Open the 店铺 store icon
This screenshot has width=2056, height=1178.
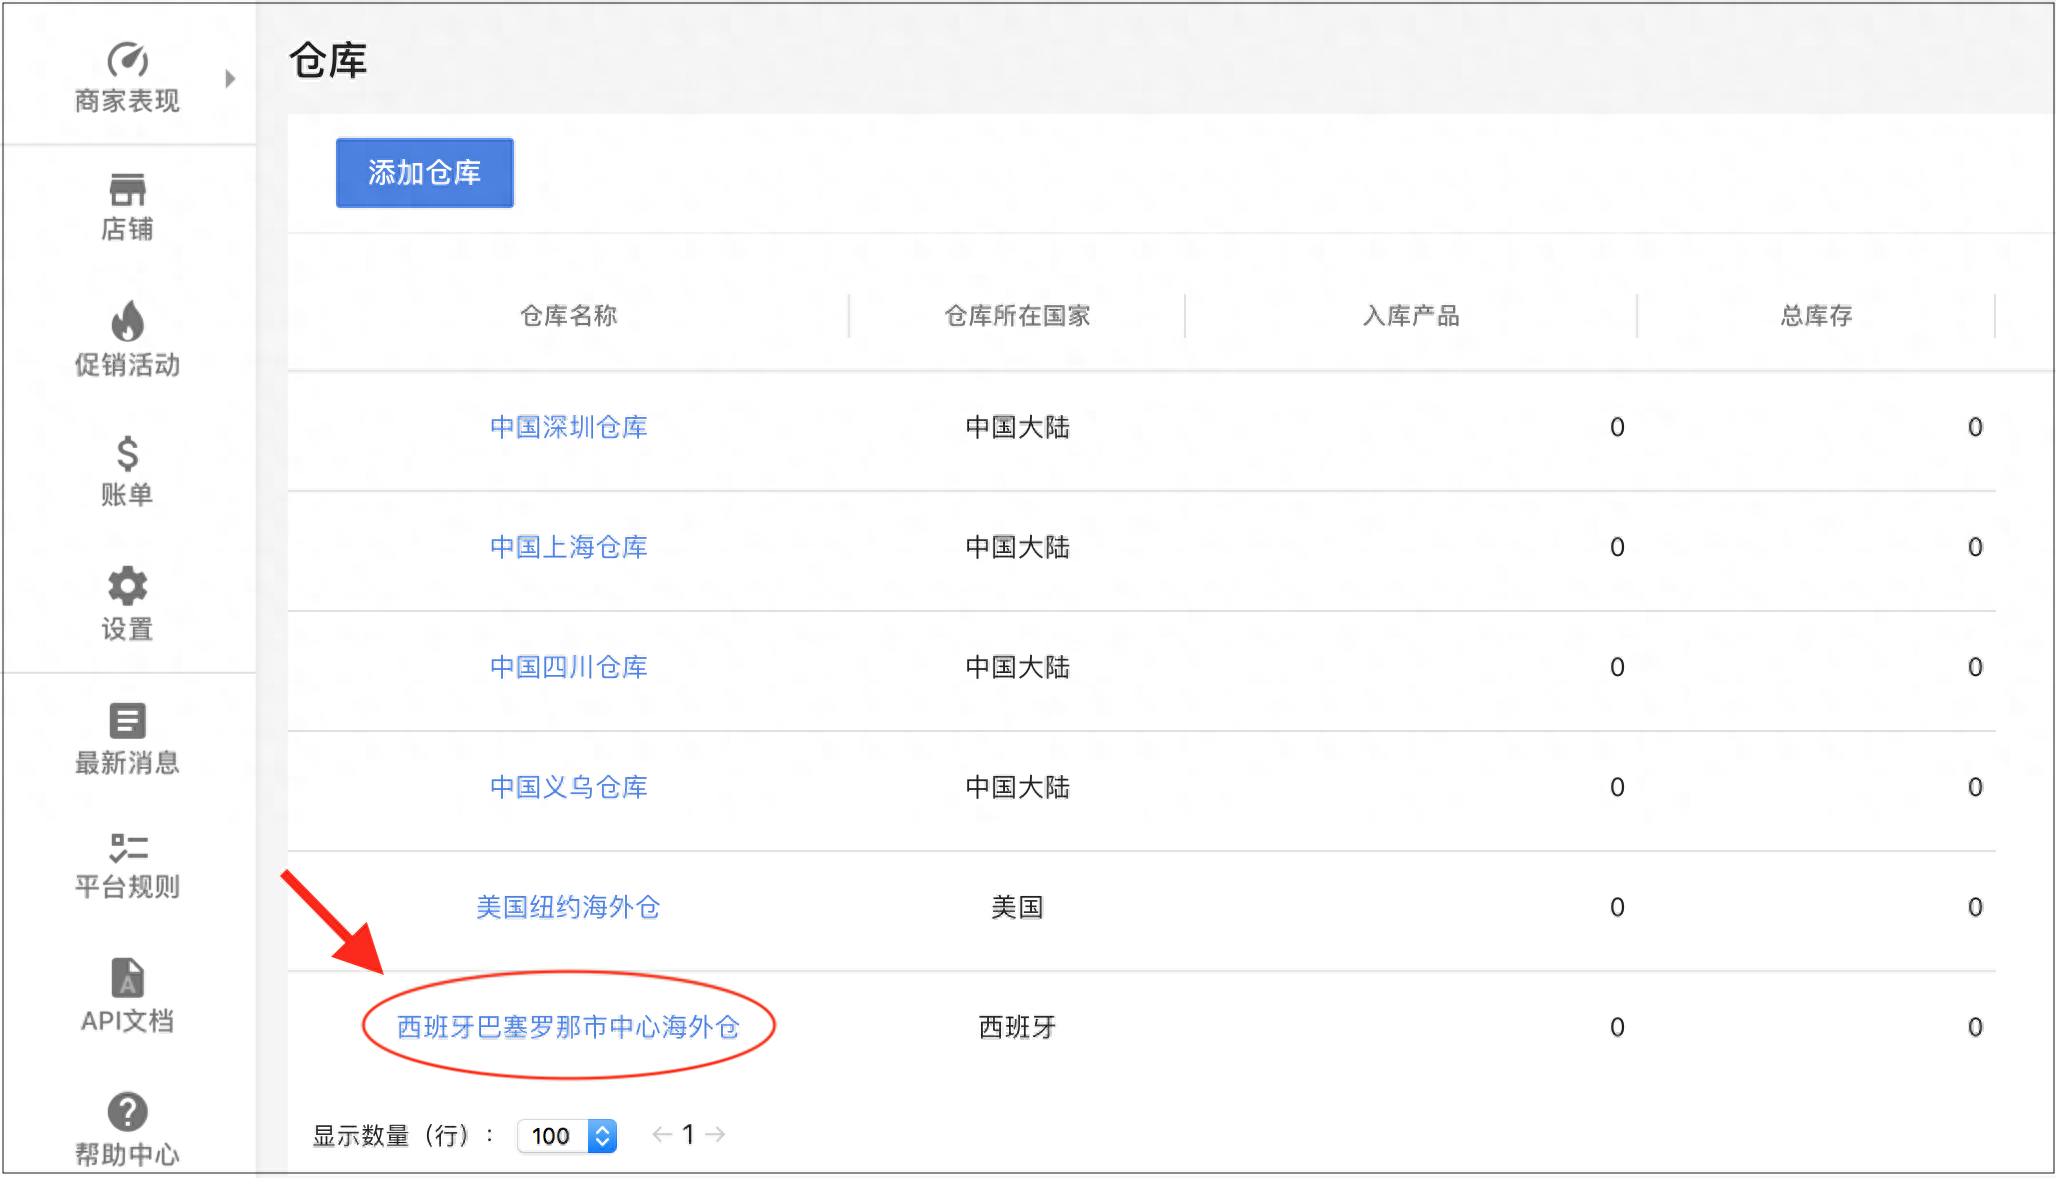pyautogui.click(x=127, y=189)
